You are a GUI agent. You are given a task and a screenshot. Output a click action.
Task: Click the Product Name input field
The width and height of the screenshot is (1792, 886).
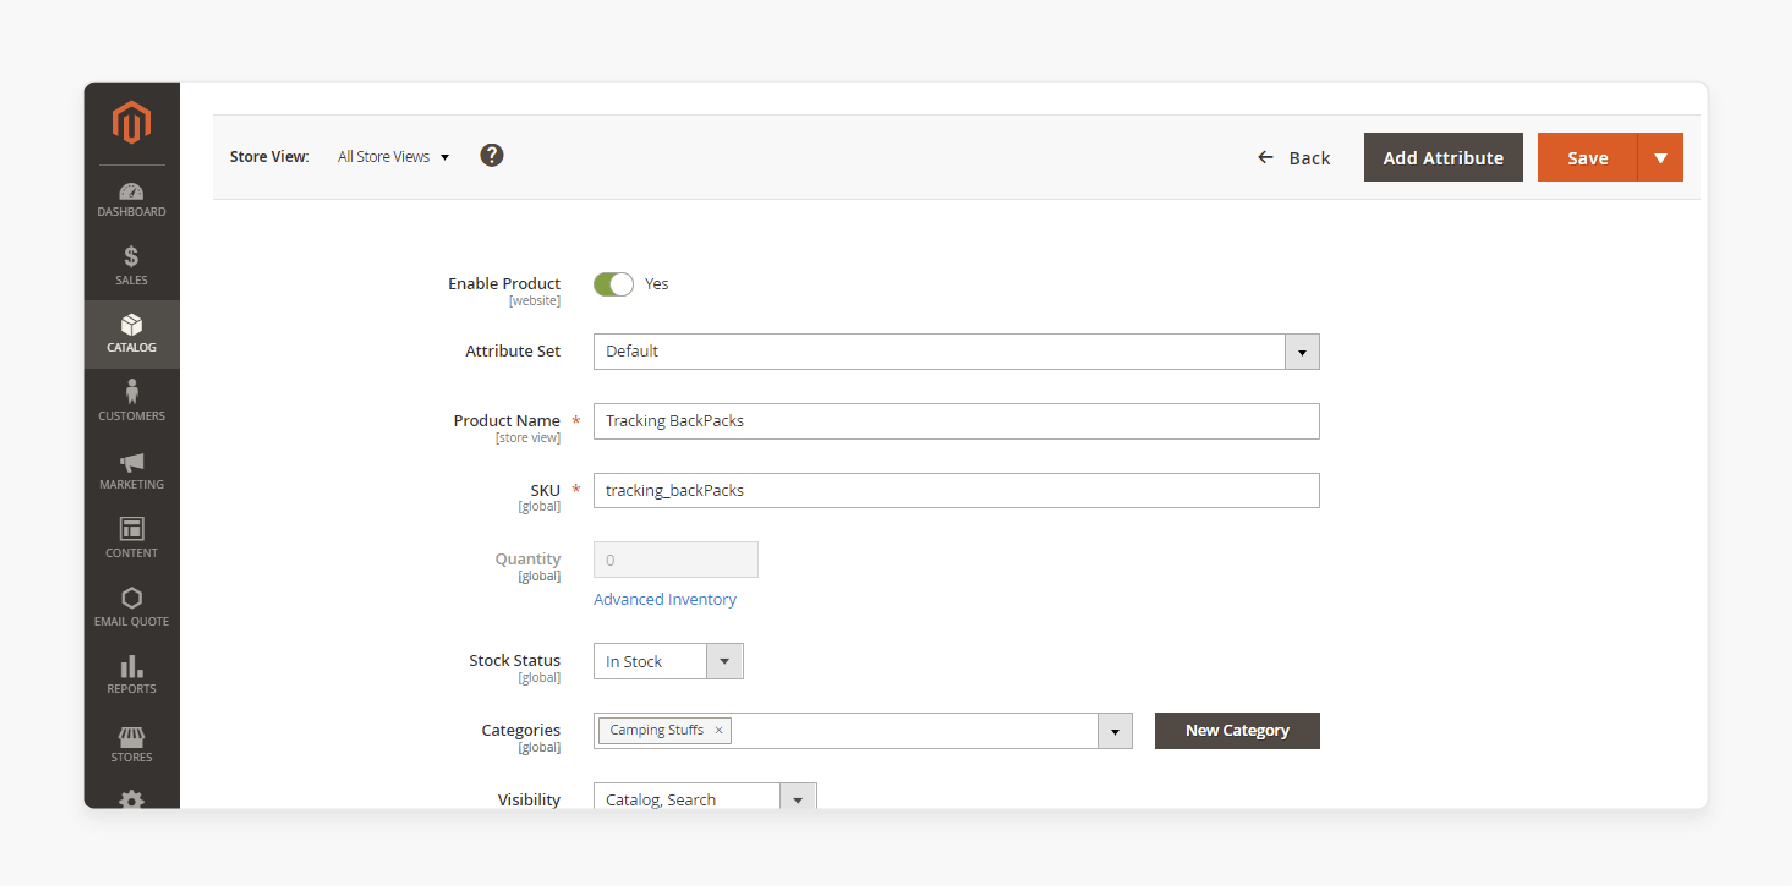956,421
